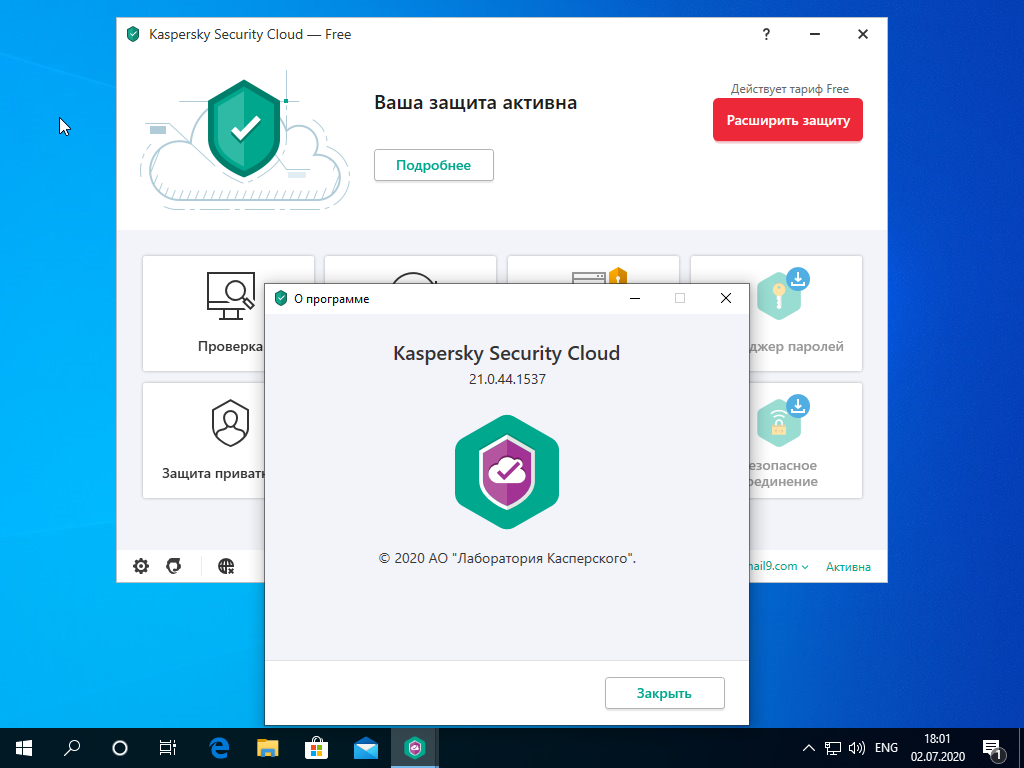This screenshot has height=768, width=1024.
Task: Click the large green shield status image
Action: (244, 128)
